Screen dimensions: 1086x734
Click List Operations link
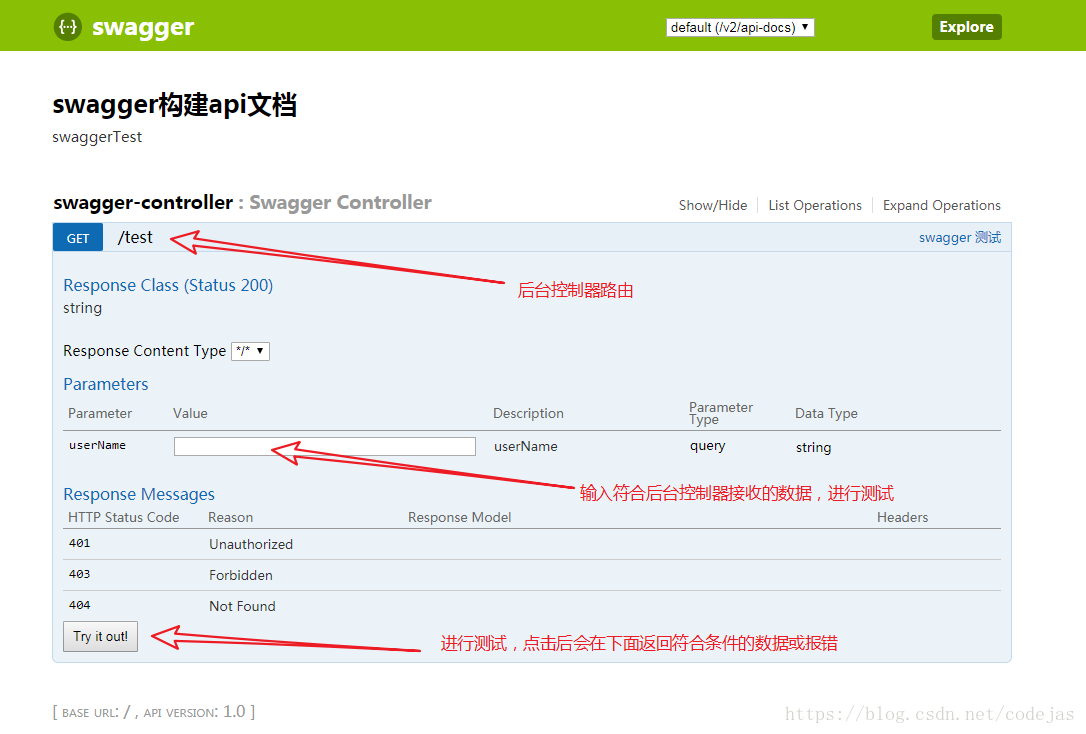[814, 206]
